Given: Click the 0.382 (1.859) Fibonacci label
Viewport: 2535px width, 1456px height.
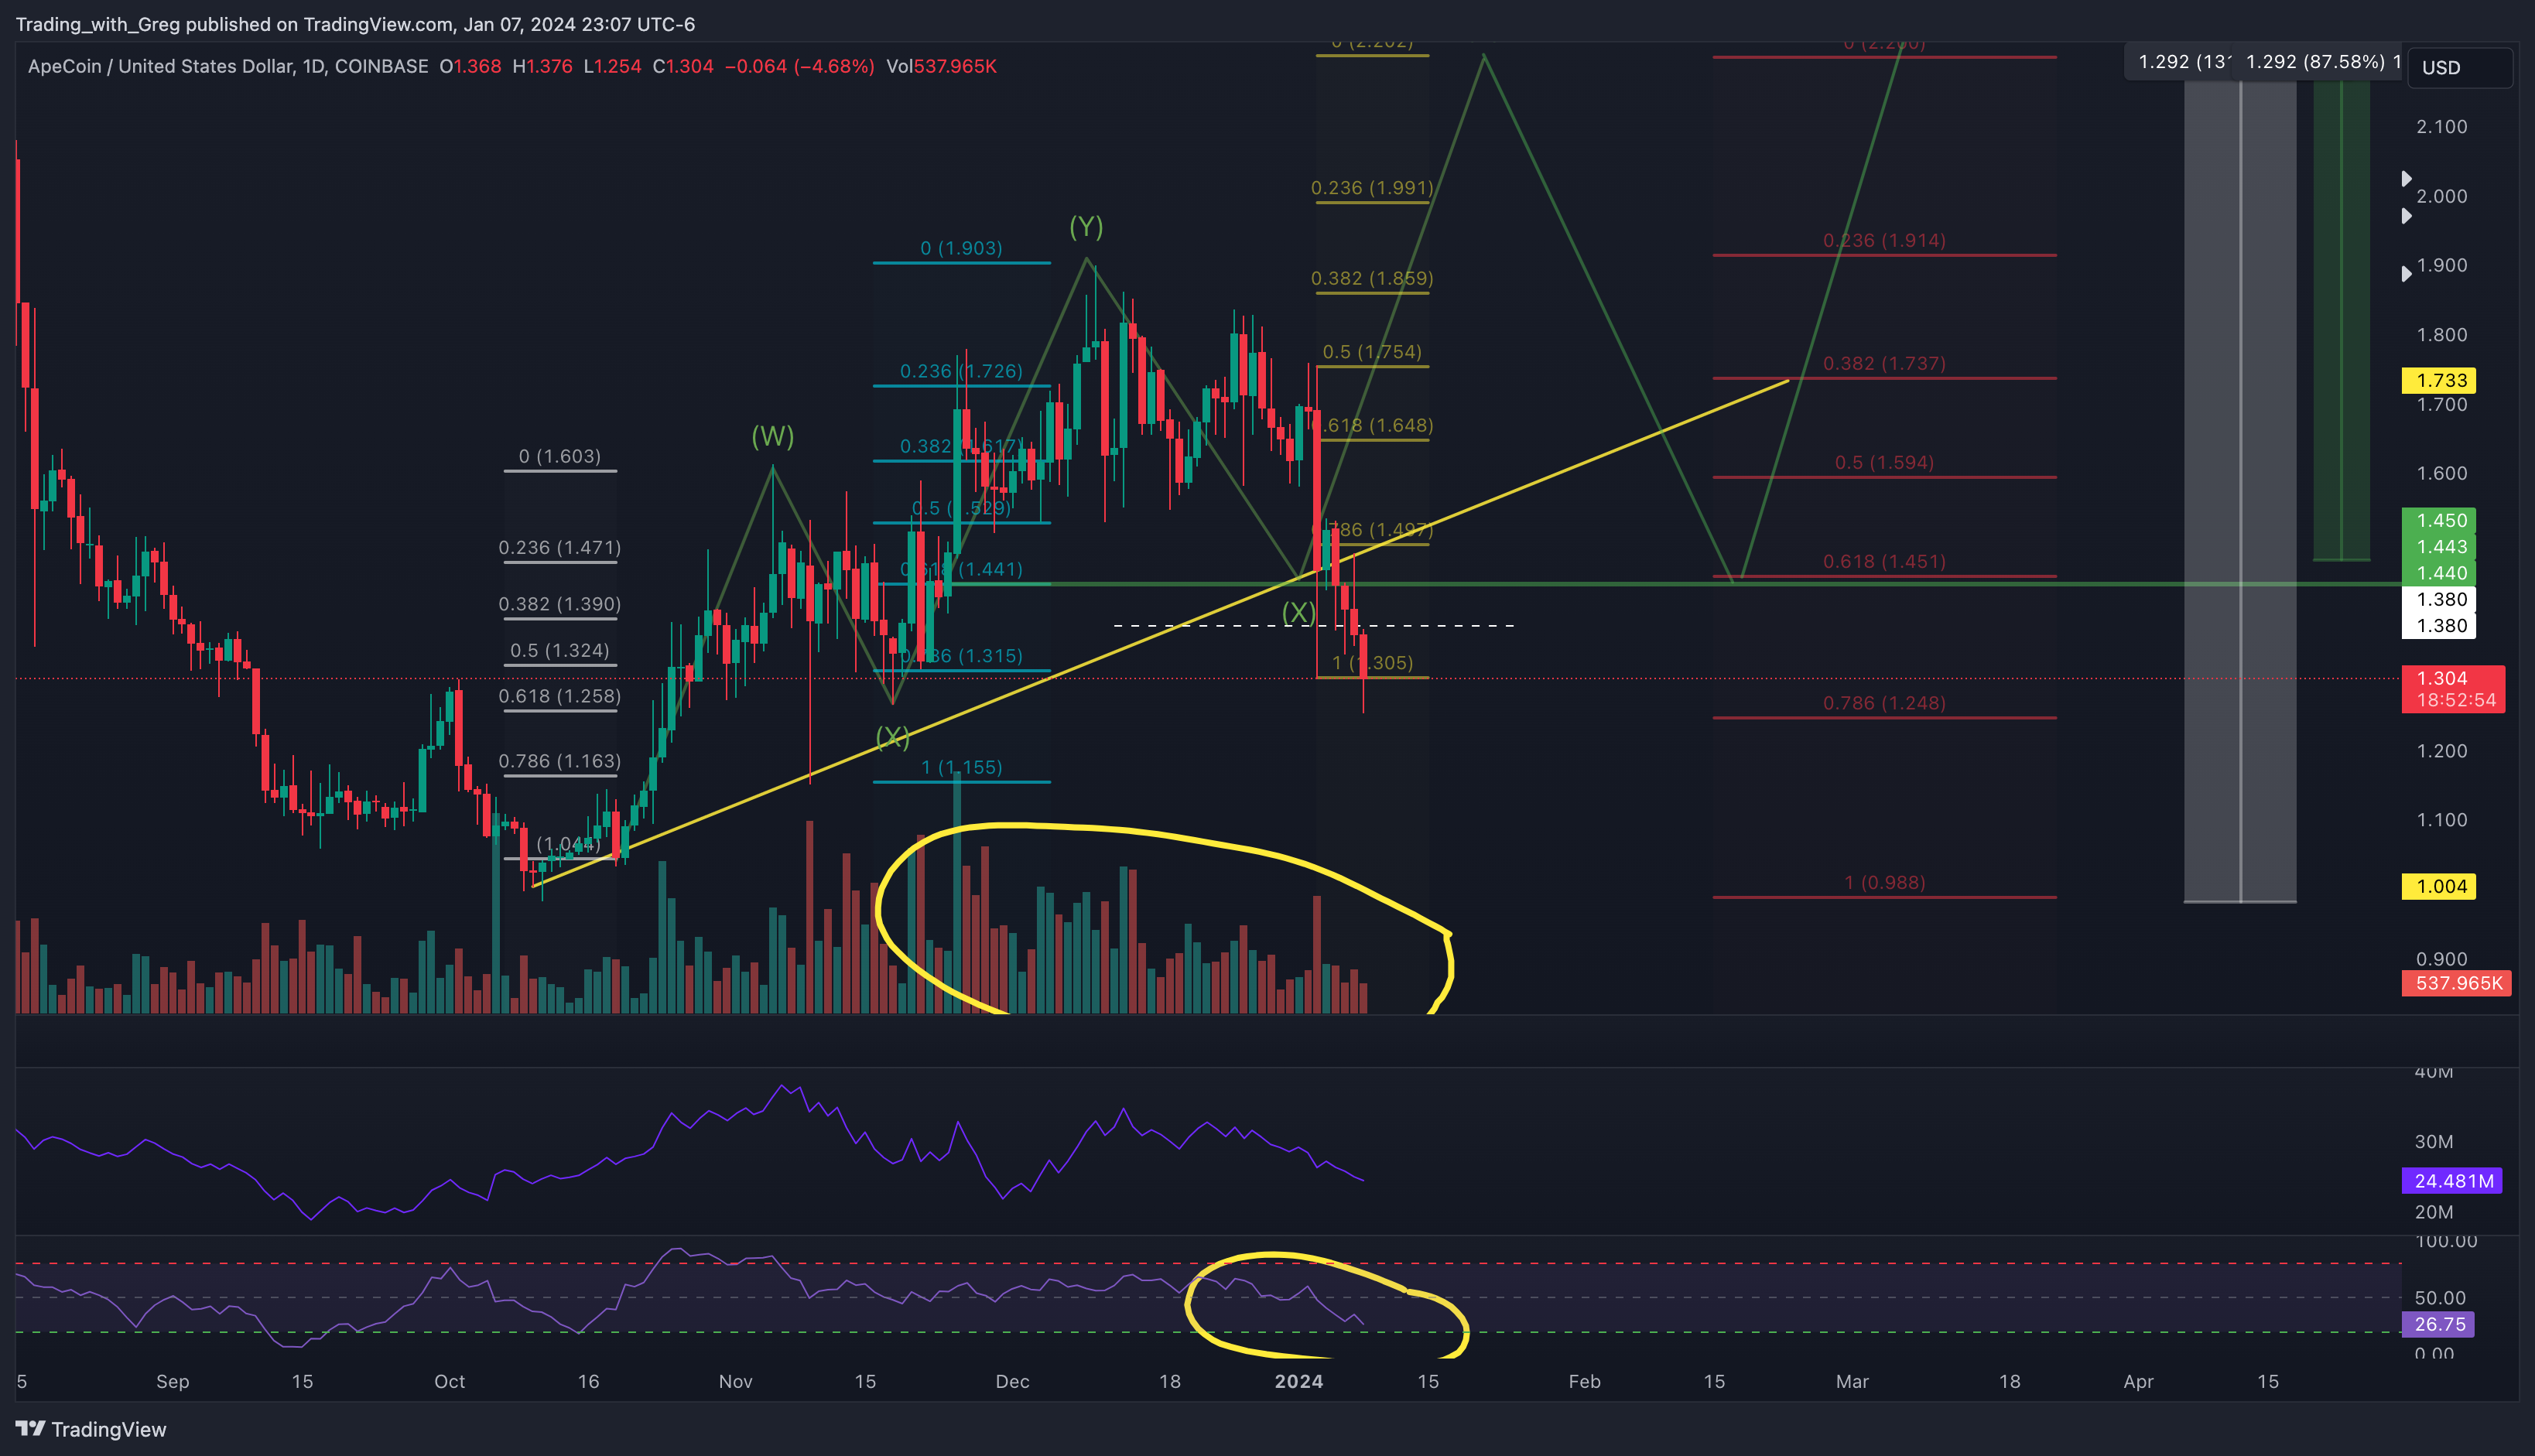Looking at the screenshot, I should [x=1372, y=278].
